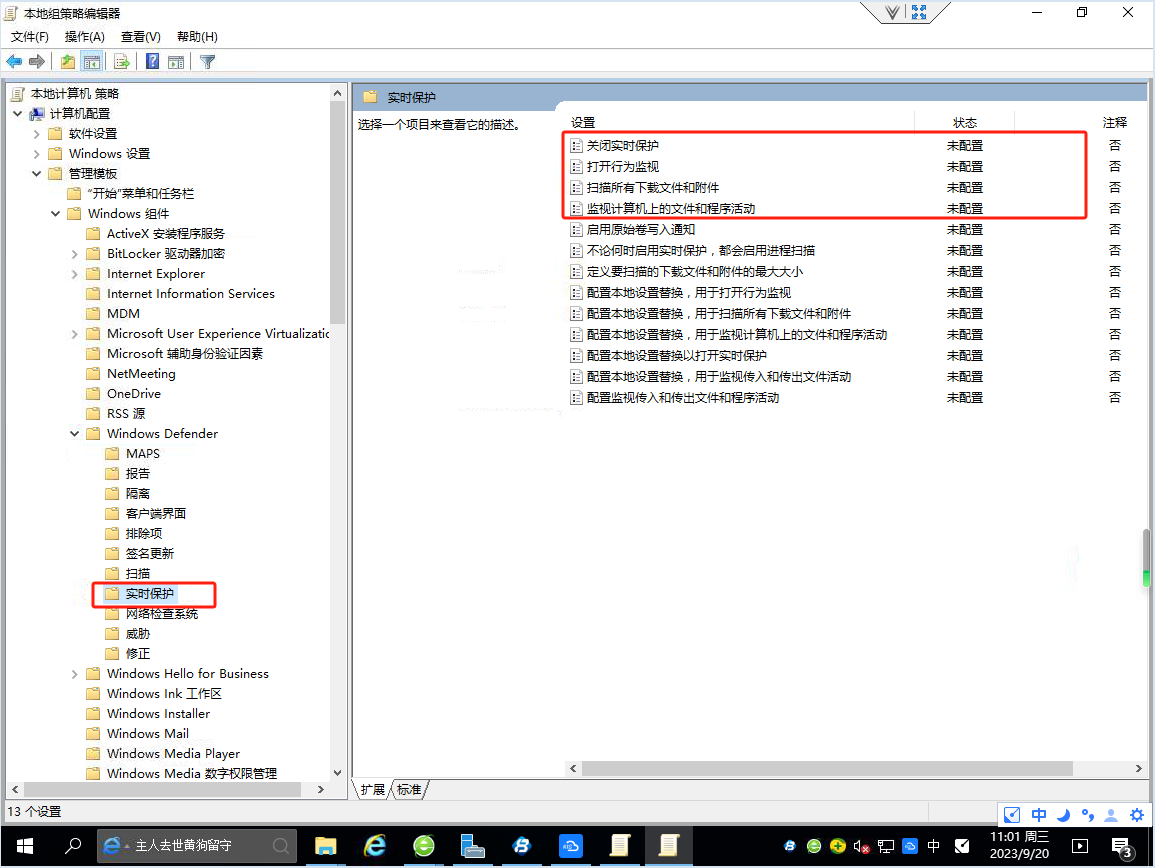
Task: Click the tree pane vertical scrollbar thumb
Action: click(337, 212)
